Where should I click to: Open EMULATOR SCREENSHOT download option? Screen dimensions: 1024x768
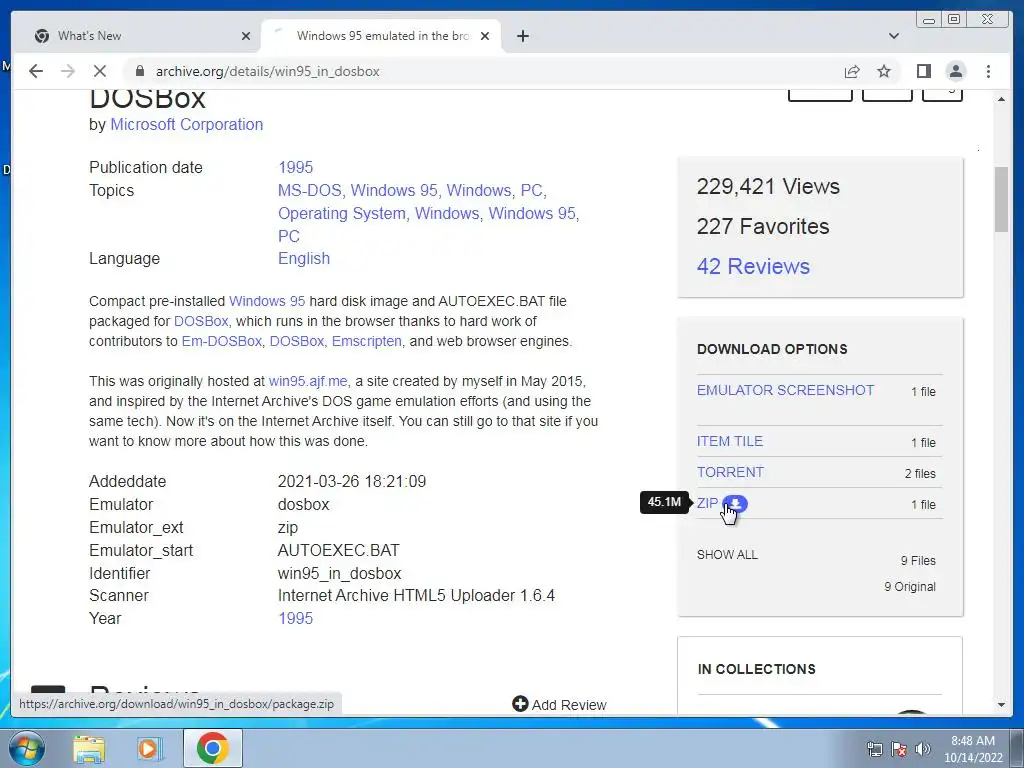pyautogui.click(x=785, y=390)
